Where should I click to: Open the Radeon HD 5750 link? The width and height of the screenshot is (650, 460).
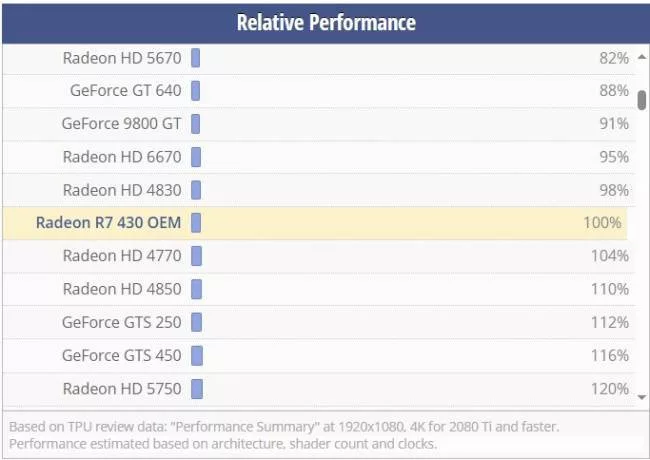click(x=122, y=388)
